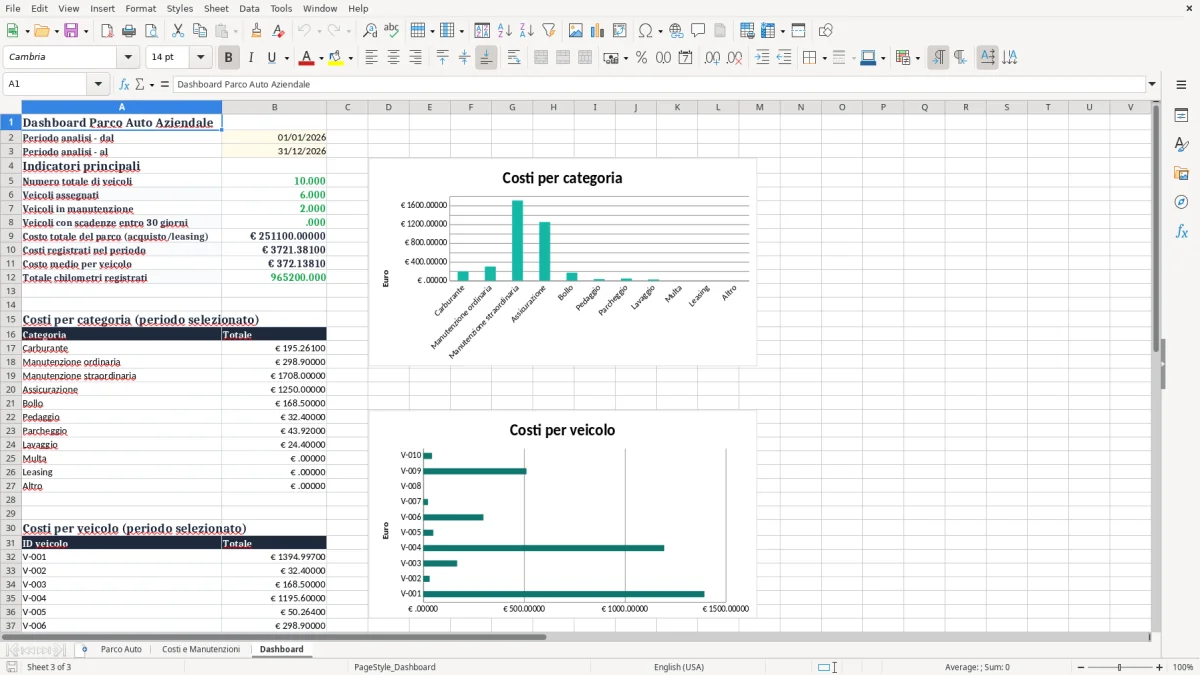The image size is (1200, 675).
Task: Open the Format menu
Action: point(140,8)
